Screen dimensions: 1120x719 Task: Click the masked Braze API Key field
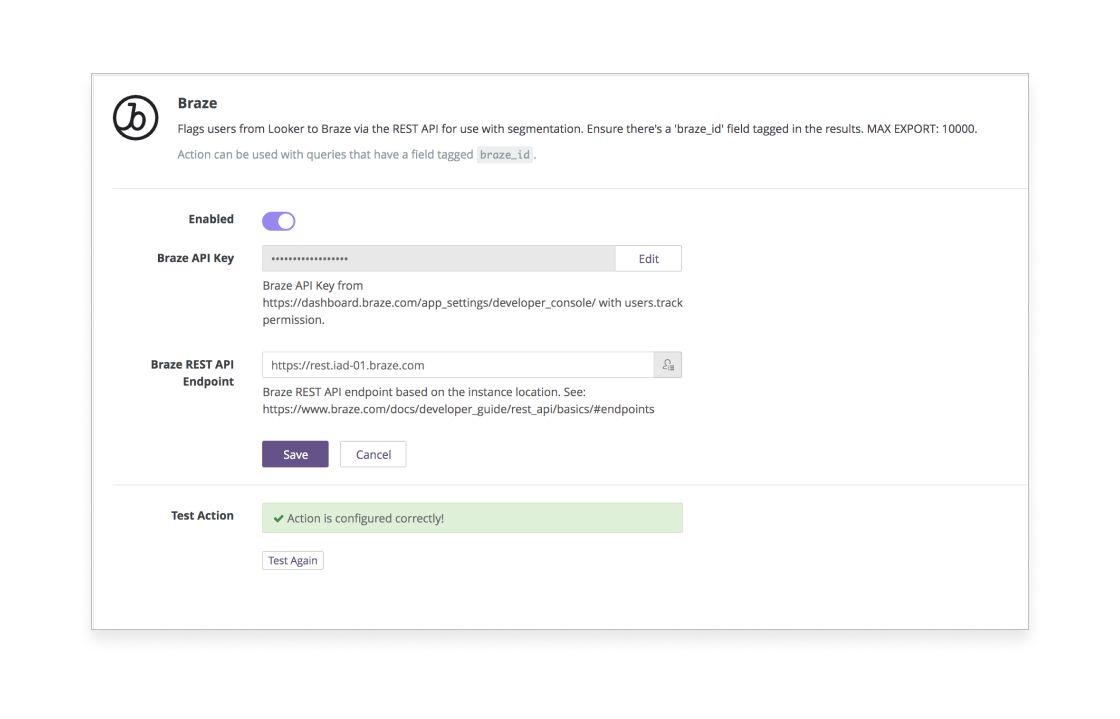(438, 259)
